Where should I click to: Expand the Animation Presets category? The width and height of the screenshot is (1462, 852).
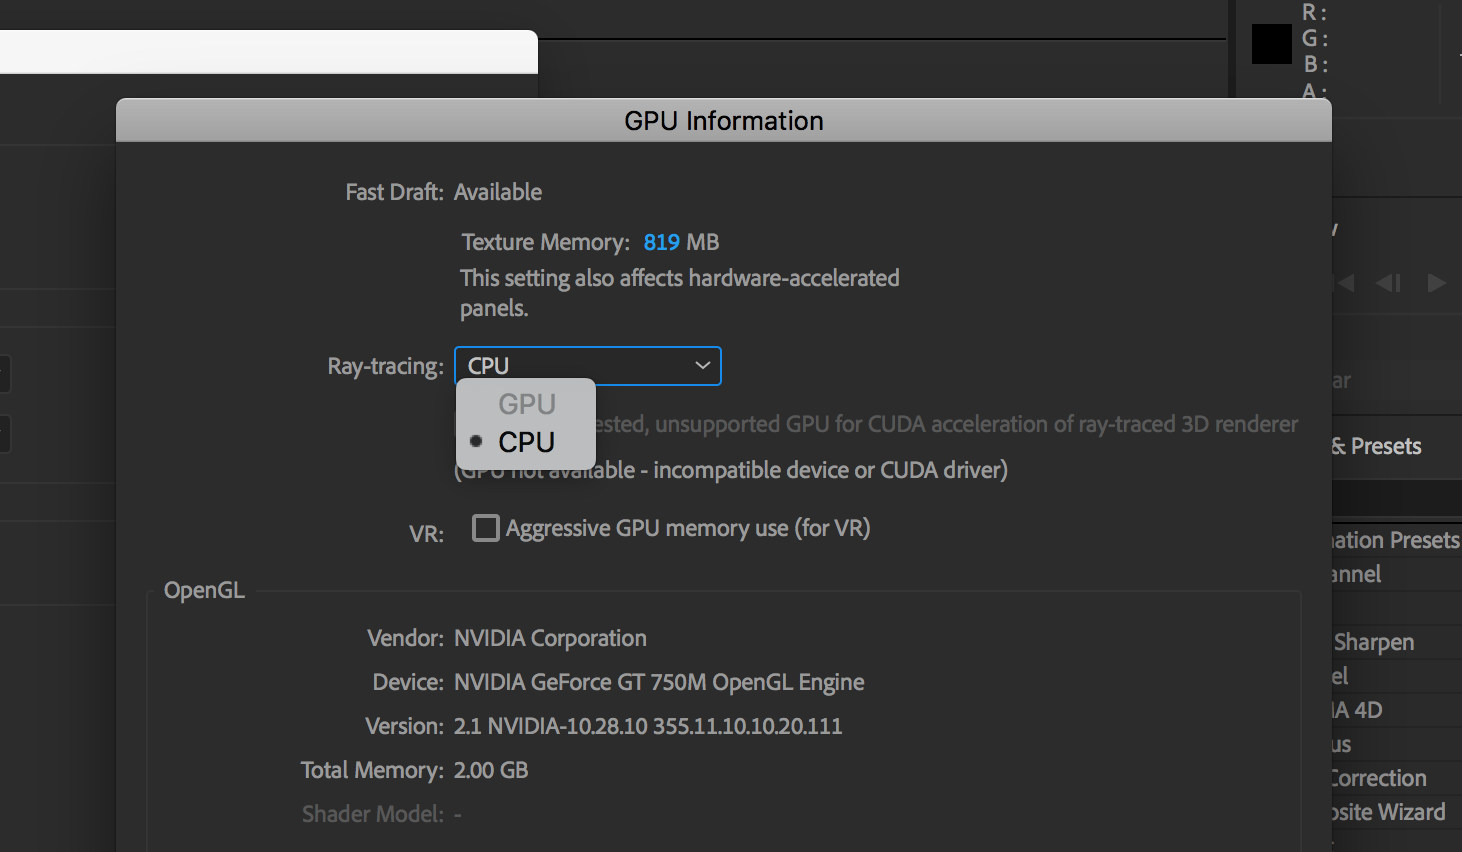[x=1395, y=540]
